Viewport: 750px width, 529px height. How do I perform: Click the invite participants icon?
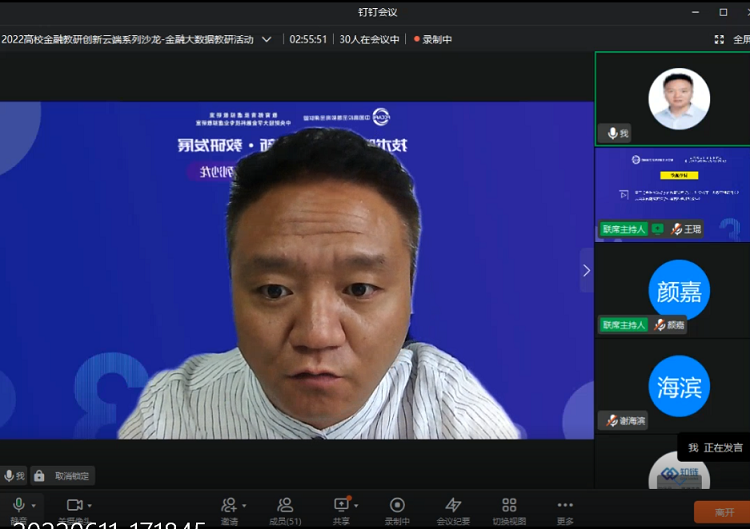coord(229,505)
